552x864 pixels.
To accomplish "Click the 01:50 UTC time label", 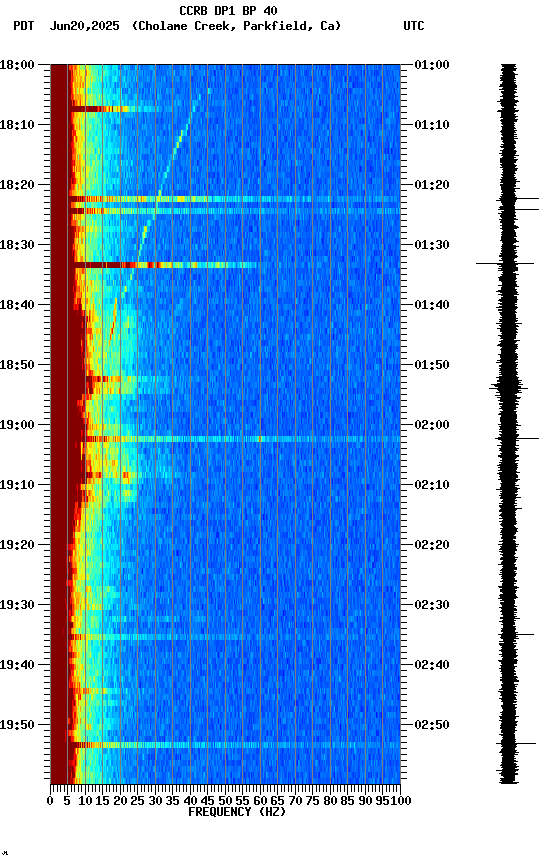I will [432, 365].
